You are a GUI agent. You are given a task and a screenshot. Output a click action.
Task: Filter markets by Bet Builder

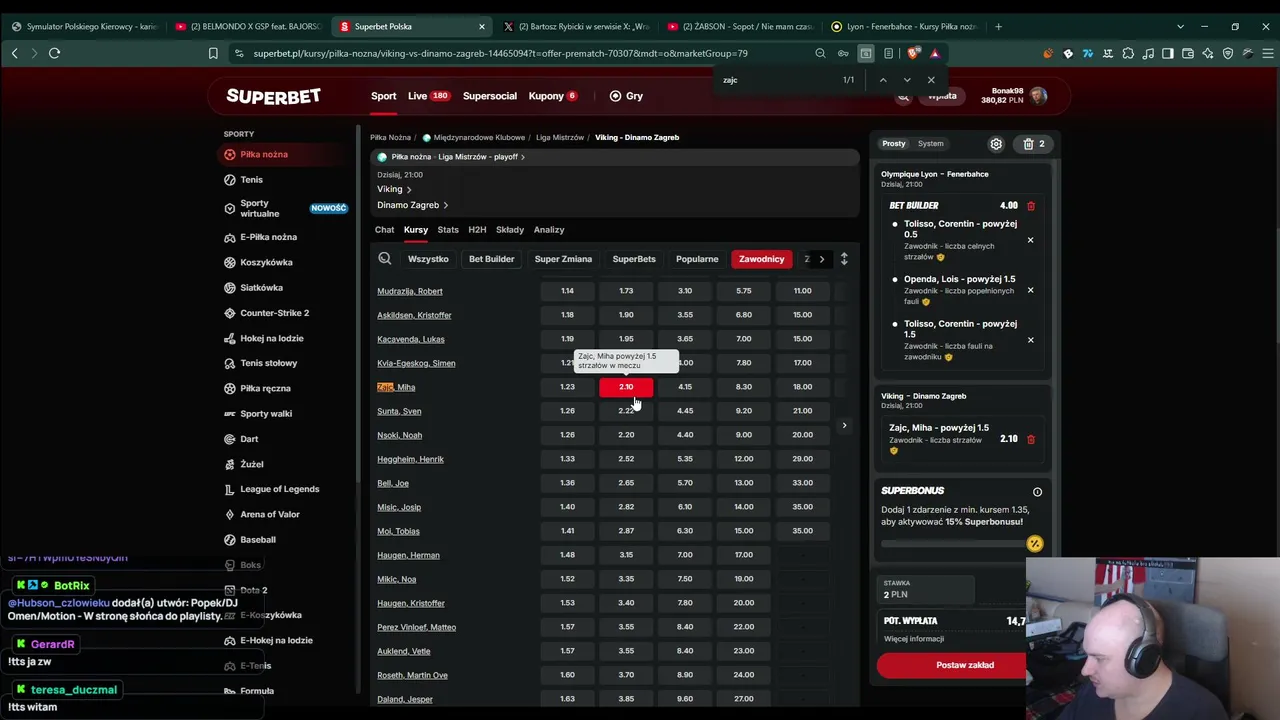492,259
